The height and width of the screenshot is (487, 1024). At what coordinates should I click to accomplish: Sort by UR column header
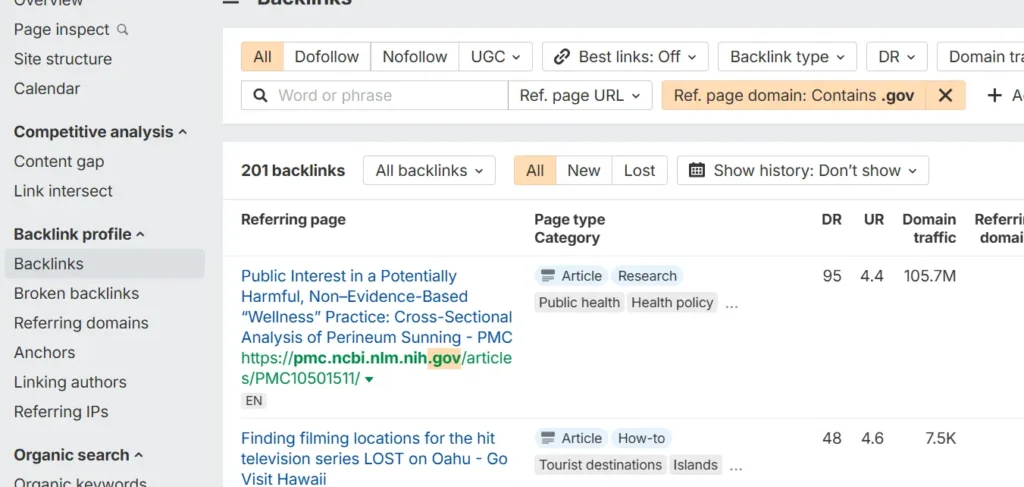click(x=873, y=220)
